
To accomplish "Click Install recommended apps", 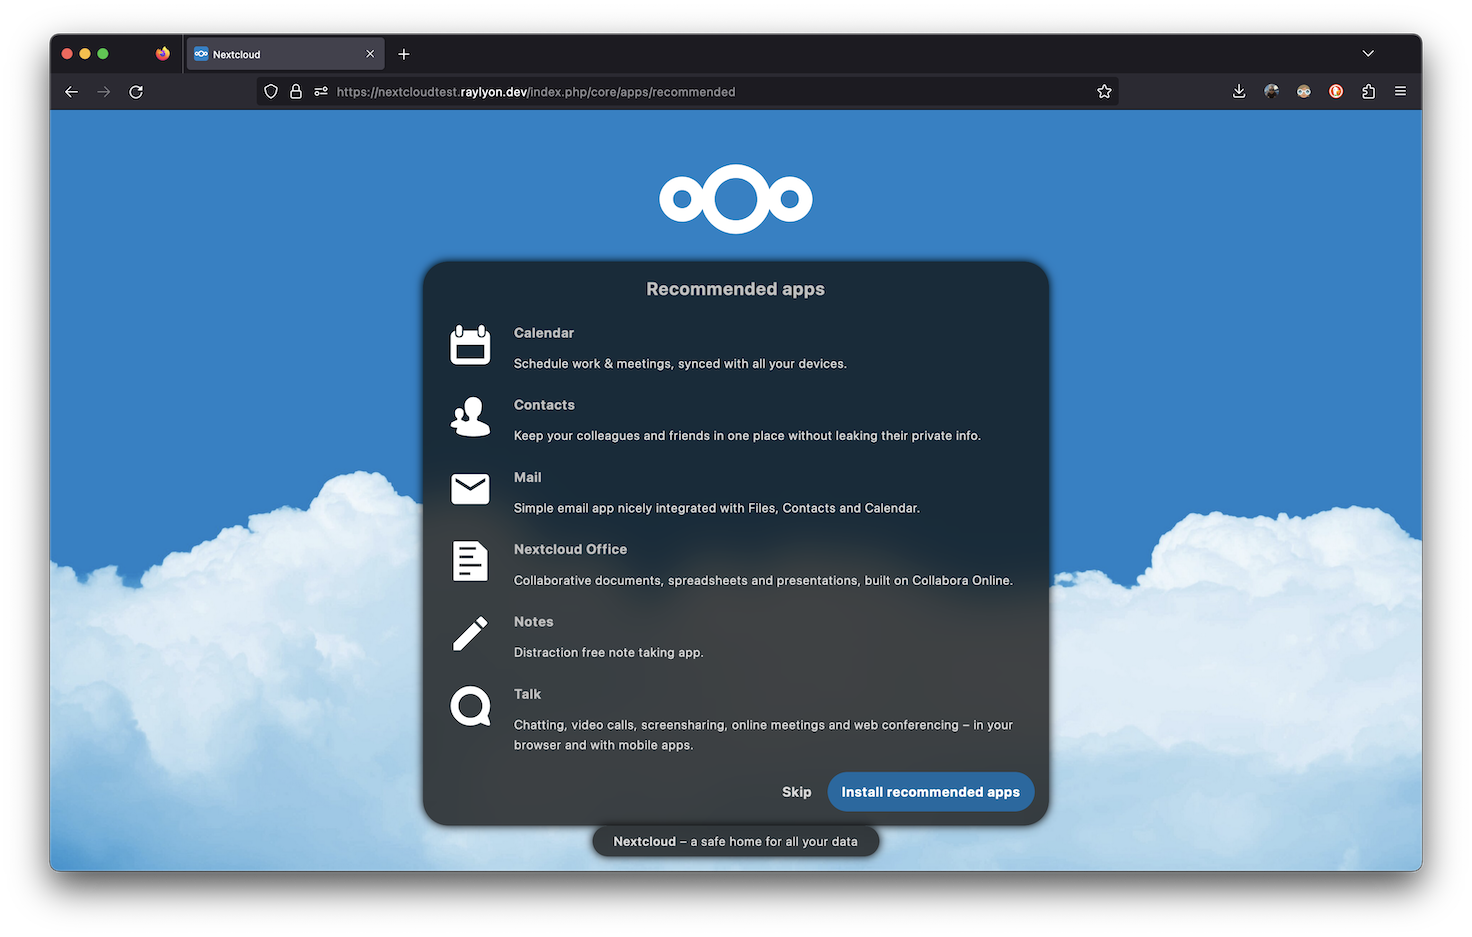I will [930, 791].
